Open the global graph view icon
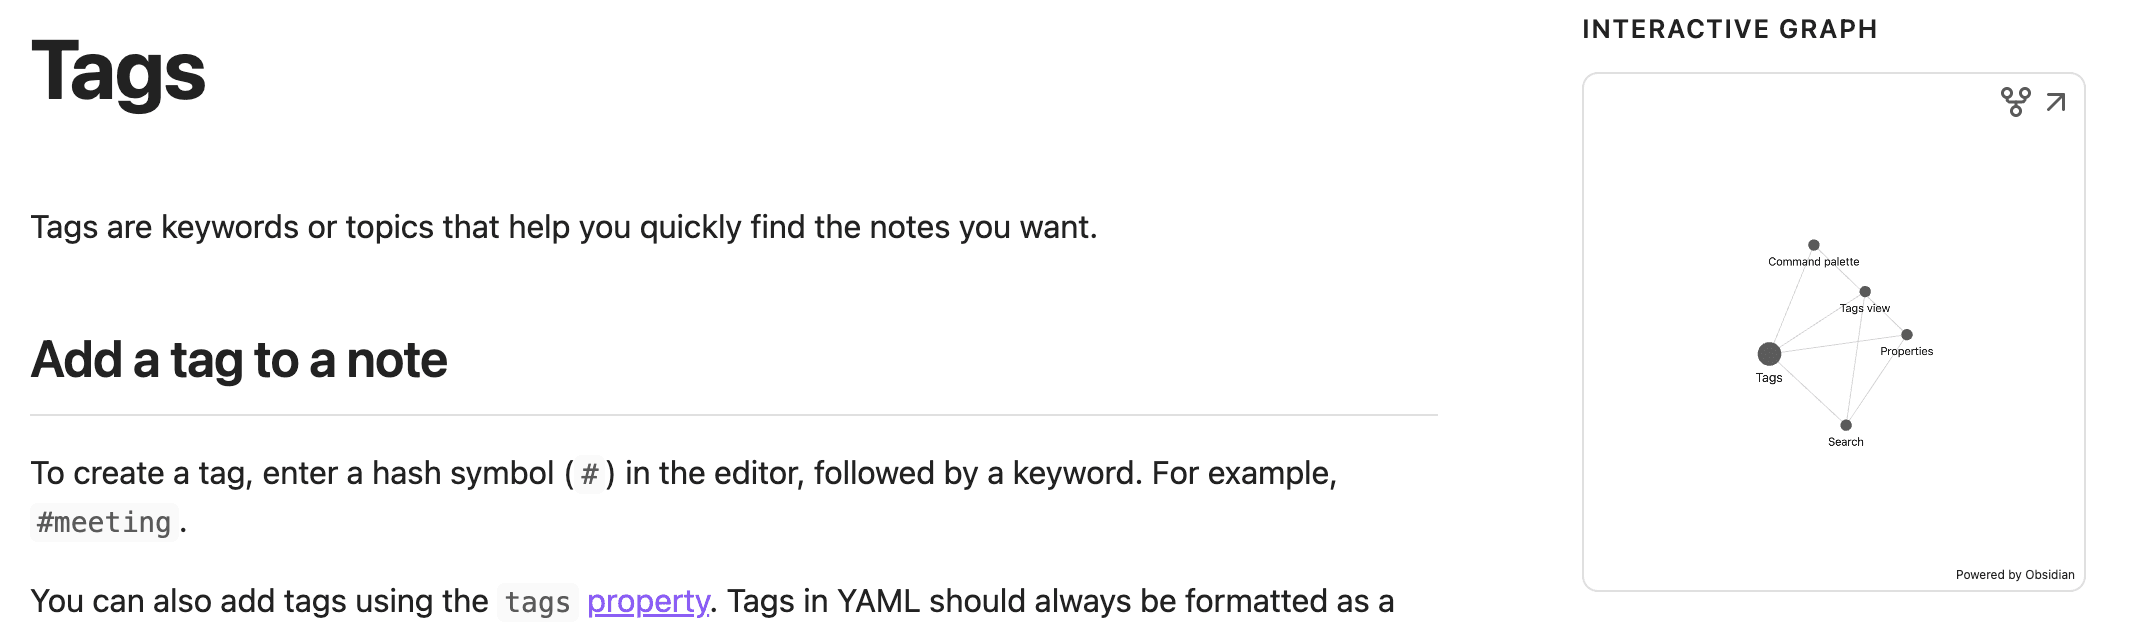This screenshot has height=624, width=2156. 2015,102
